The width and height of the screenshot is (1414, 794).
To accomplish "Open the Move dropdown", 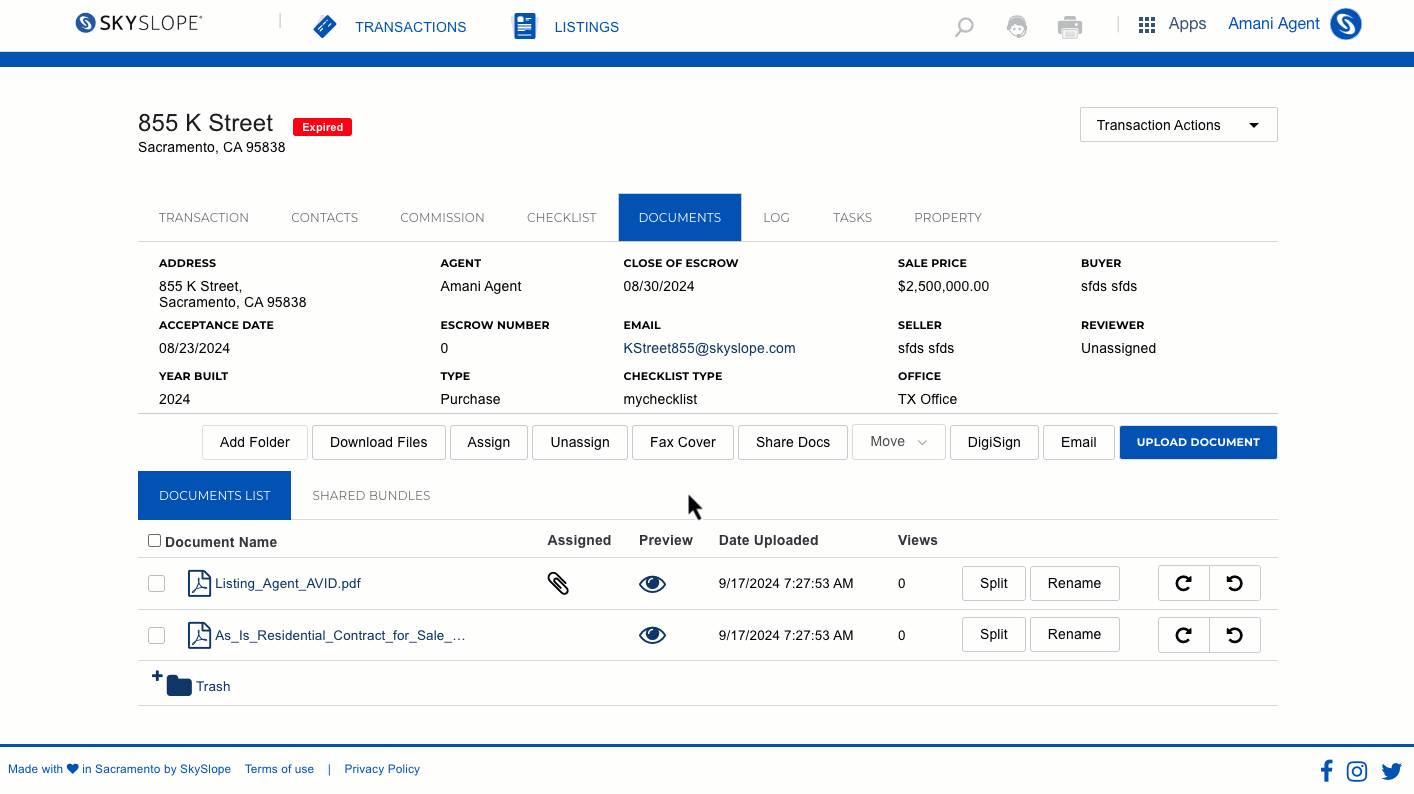I will (898, 442).
